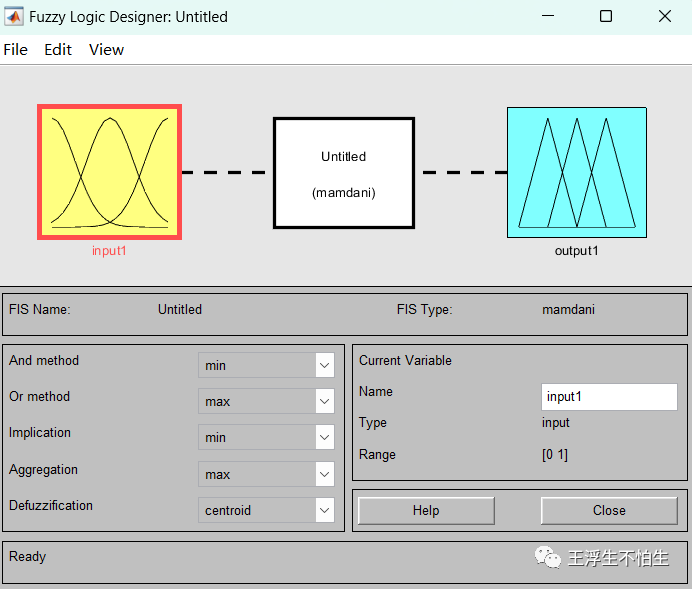Image resolution: width=692 pixels, height=589 pixels.
Task: Click the input1 label under yellow block
Action: [x=109, y=251]
